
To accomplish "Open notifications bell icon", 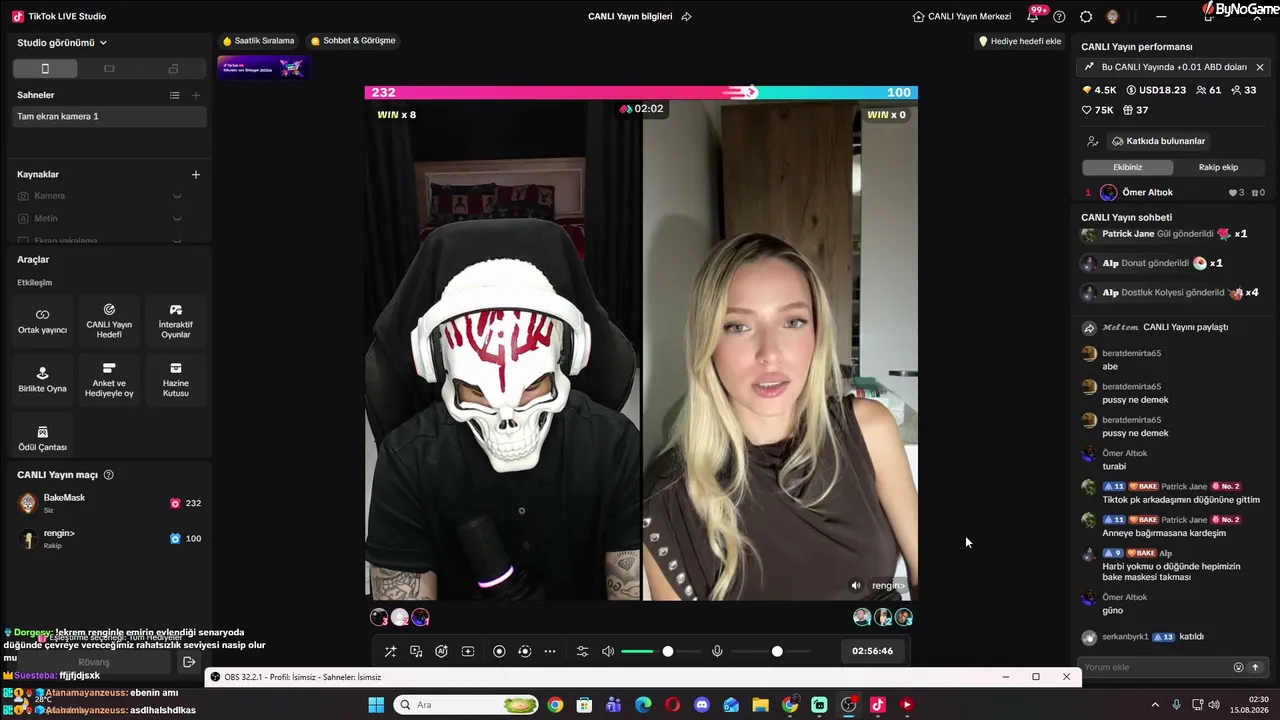I will point(1033,16).
